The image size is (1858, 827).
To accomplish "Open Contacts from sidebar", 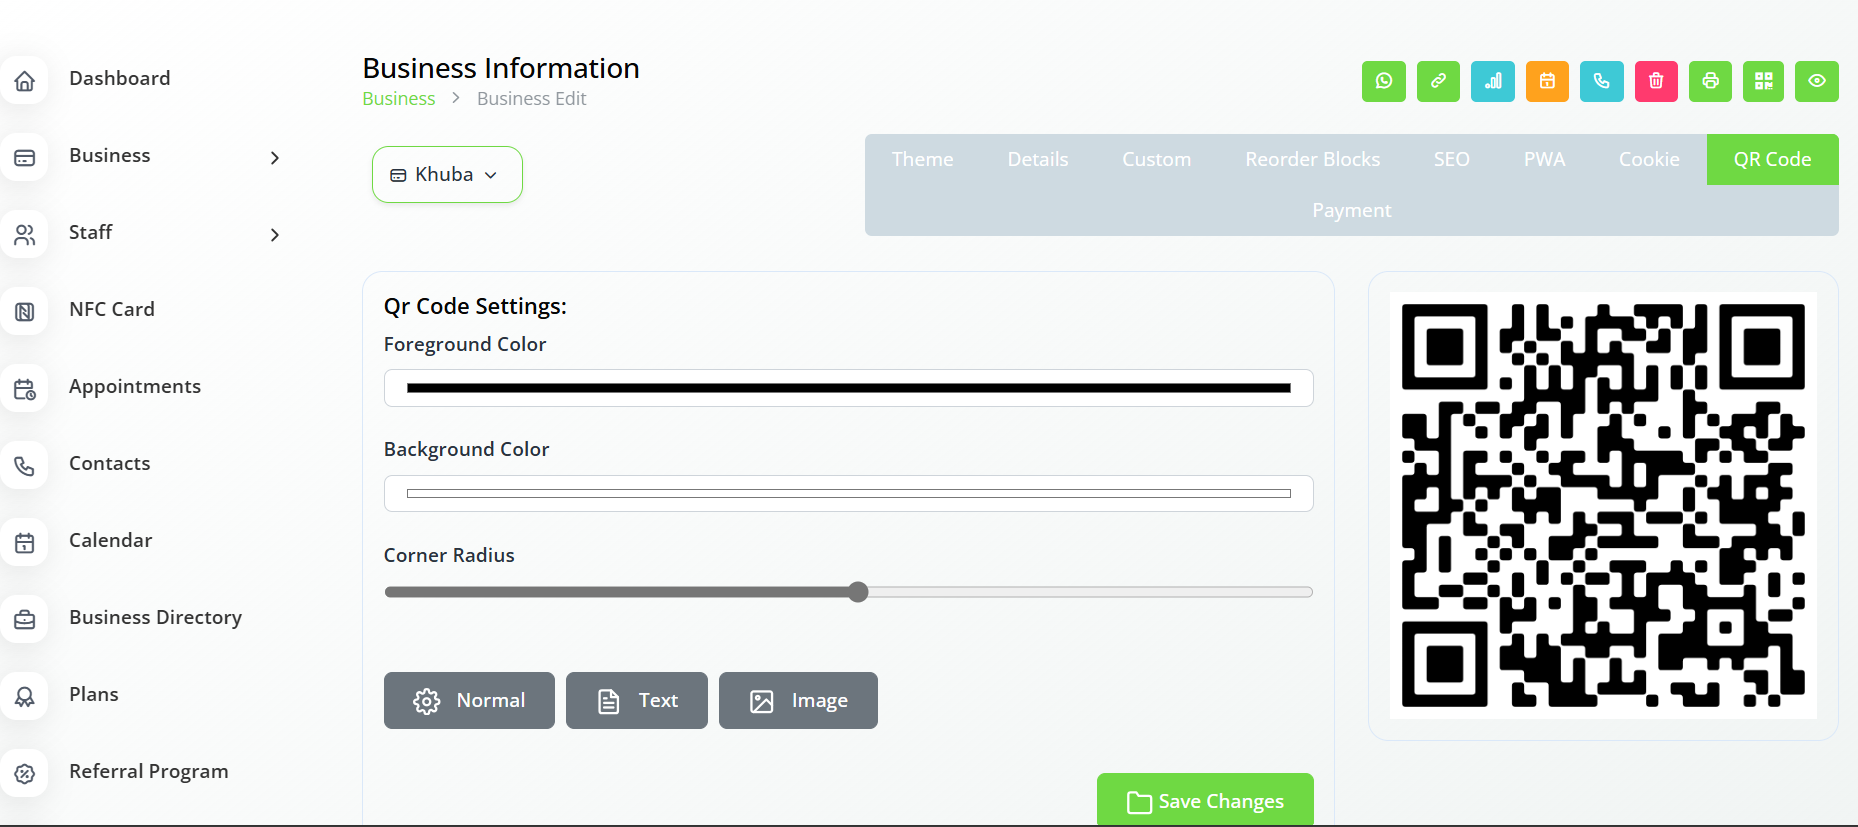I will [x=110, y=463].
